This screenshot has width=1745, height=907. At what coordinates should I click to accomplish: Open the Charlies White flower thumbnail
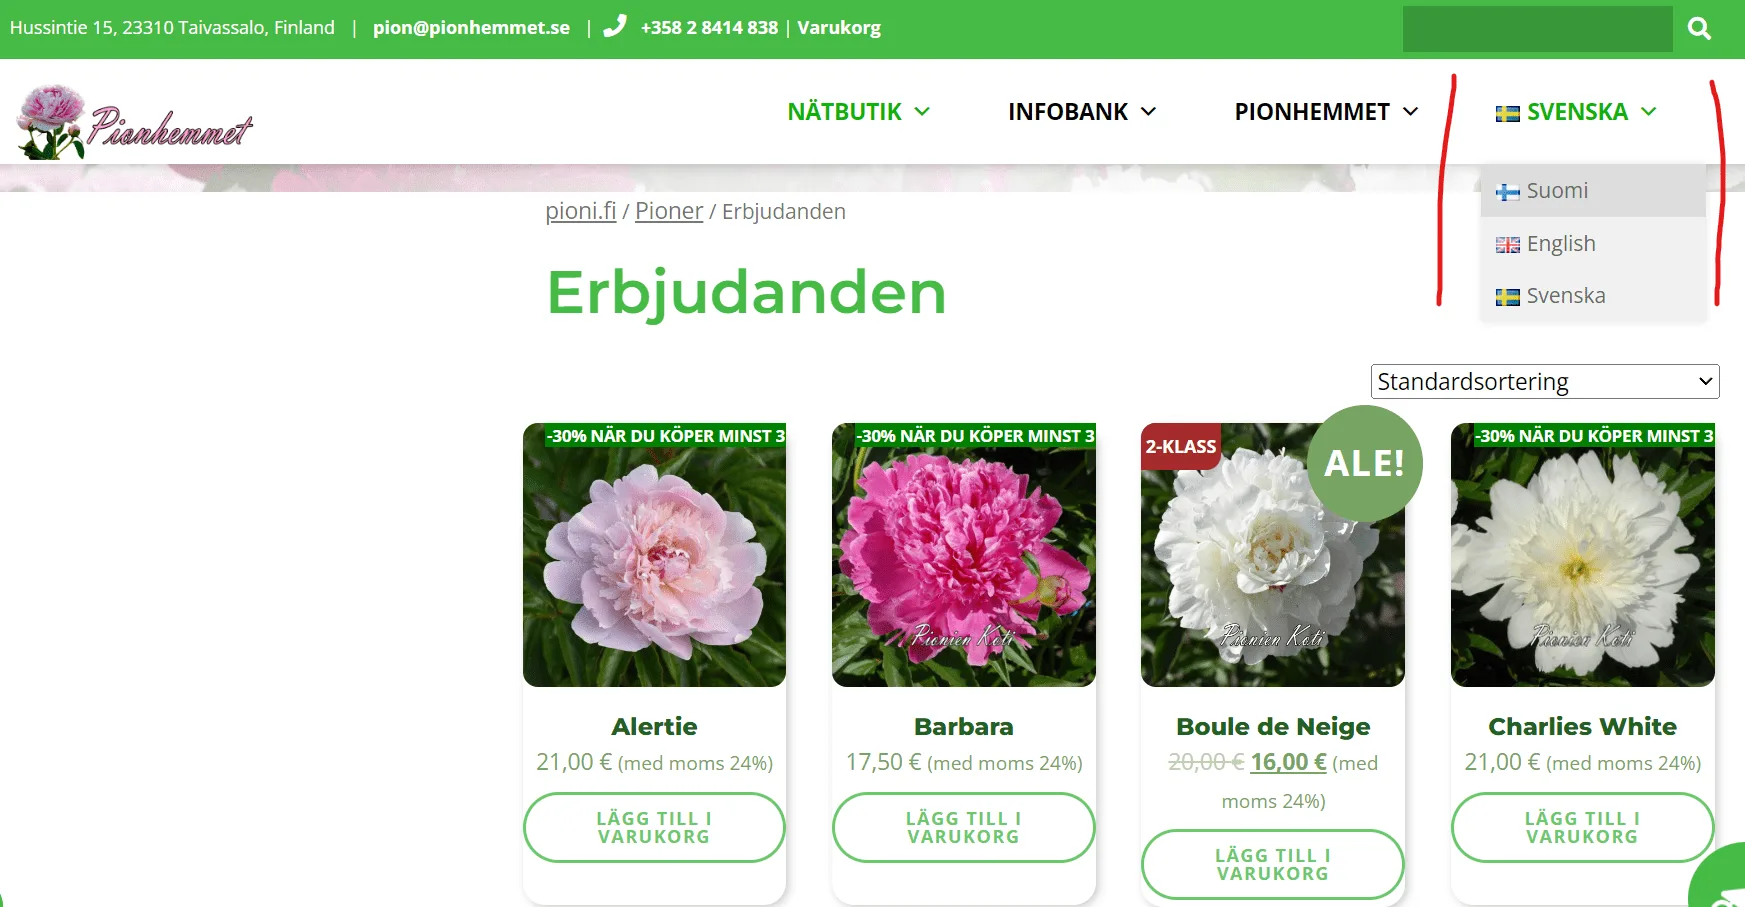[1582, 555]
